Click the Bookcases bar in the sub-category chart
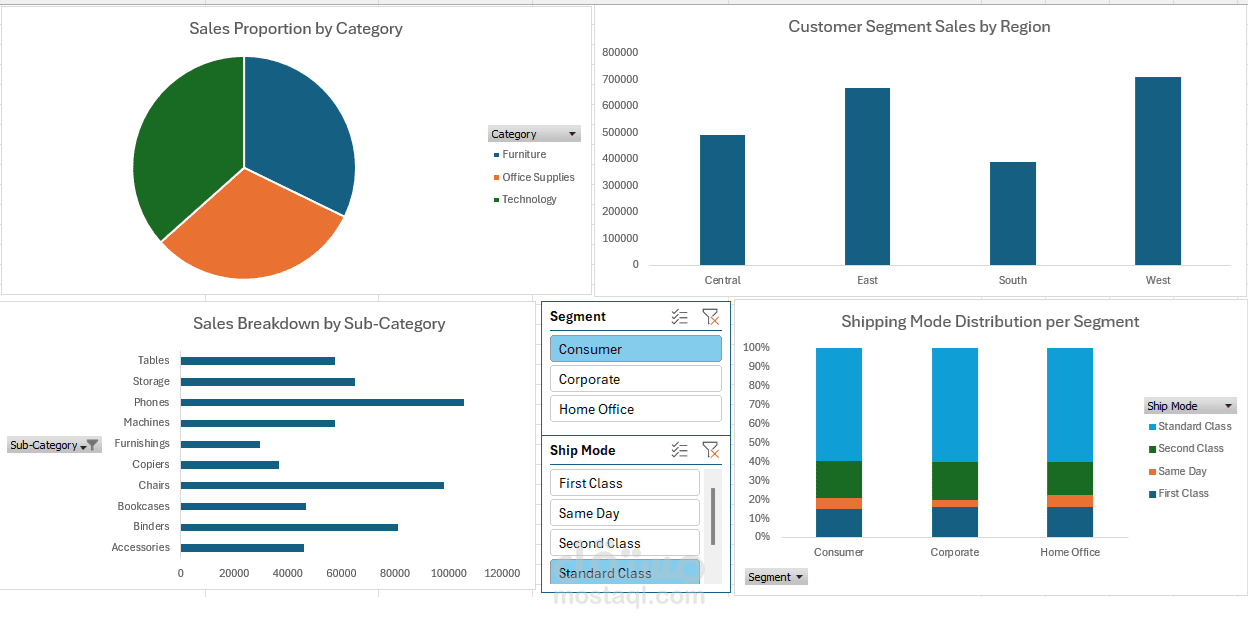 pyautogui.click(x=243, y=506)
